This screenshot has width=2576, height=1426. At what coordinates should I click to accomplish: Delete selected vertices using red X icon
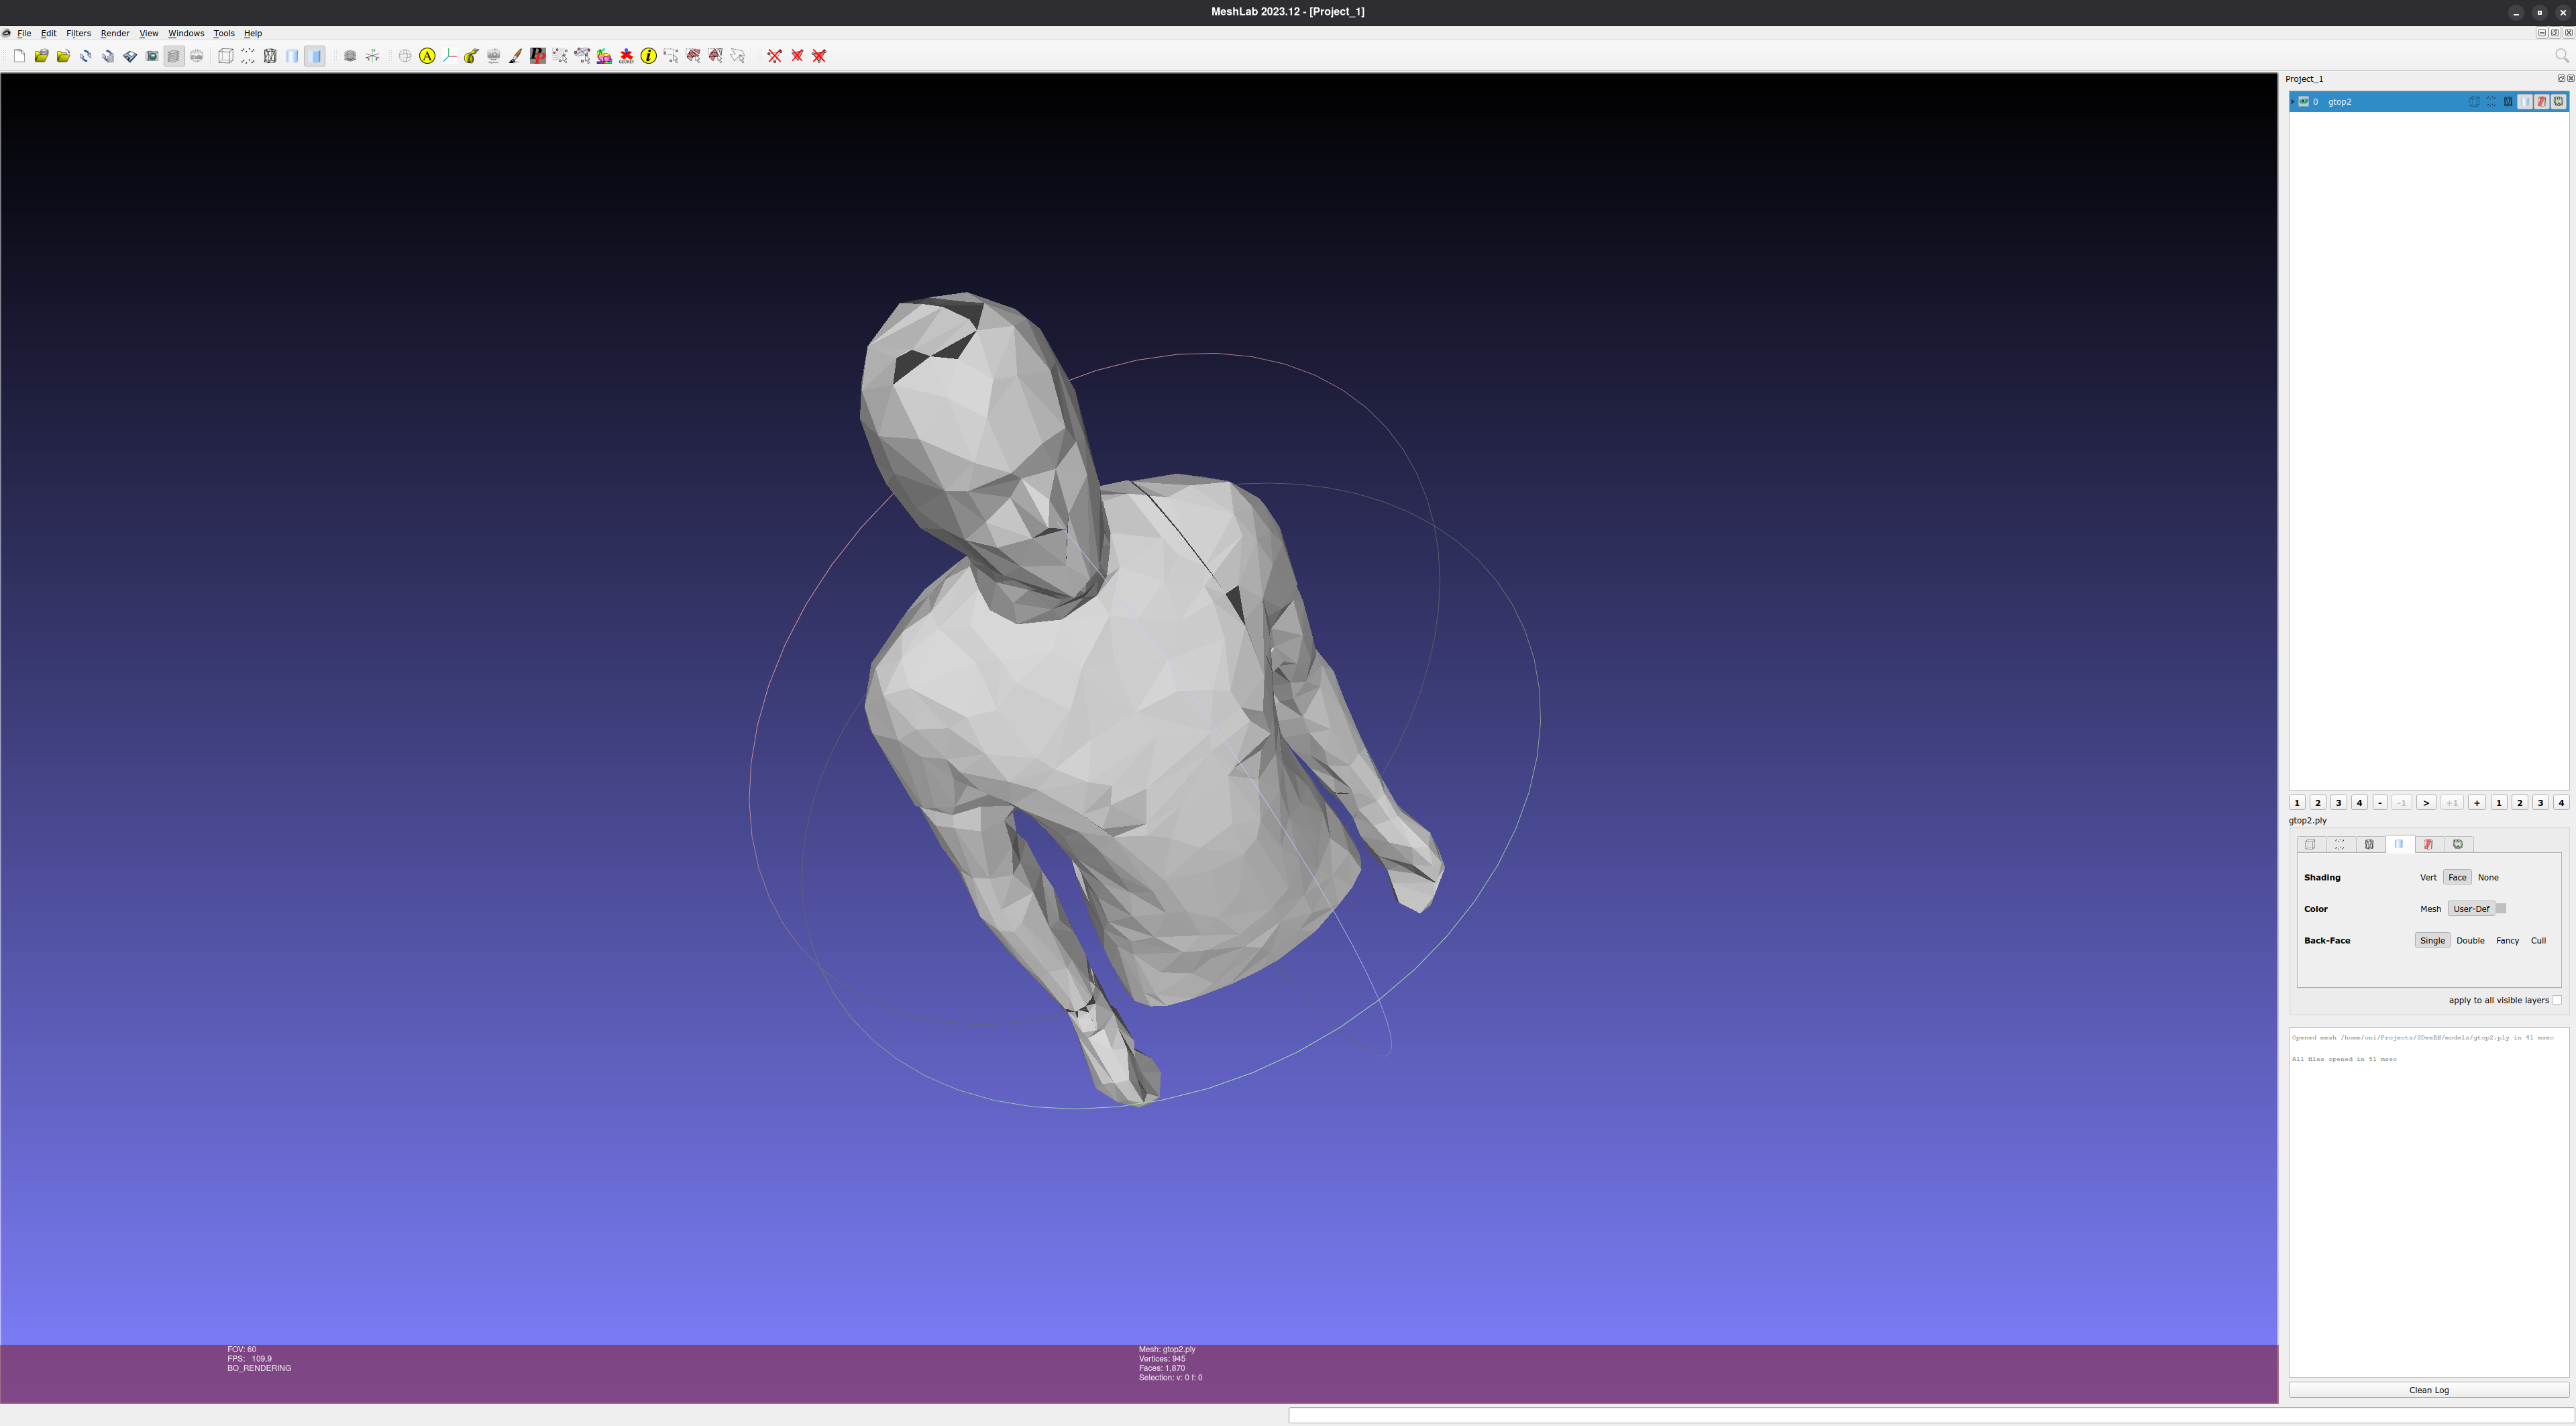tap(775, 56)
